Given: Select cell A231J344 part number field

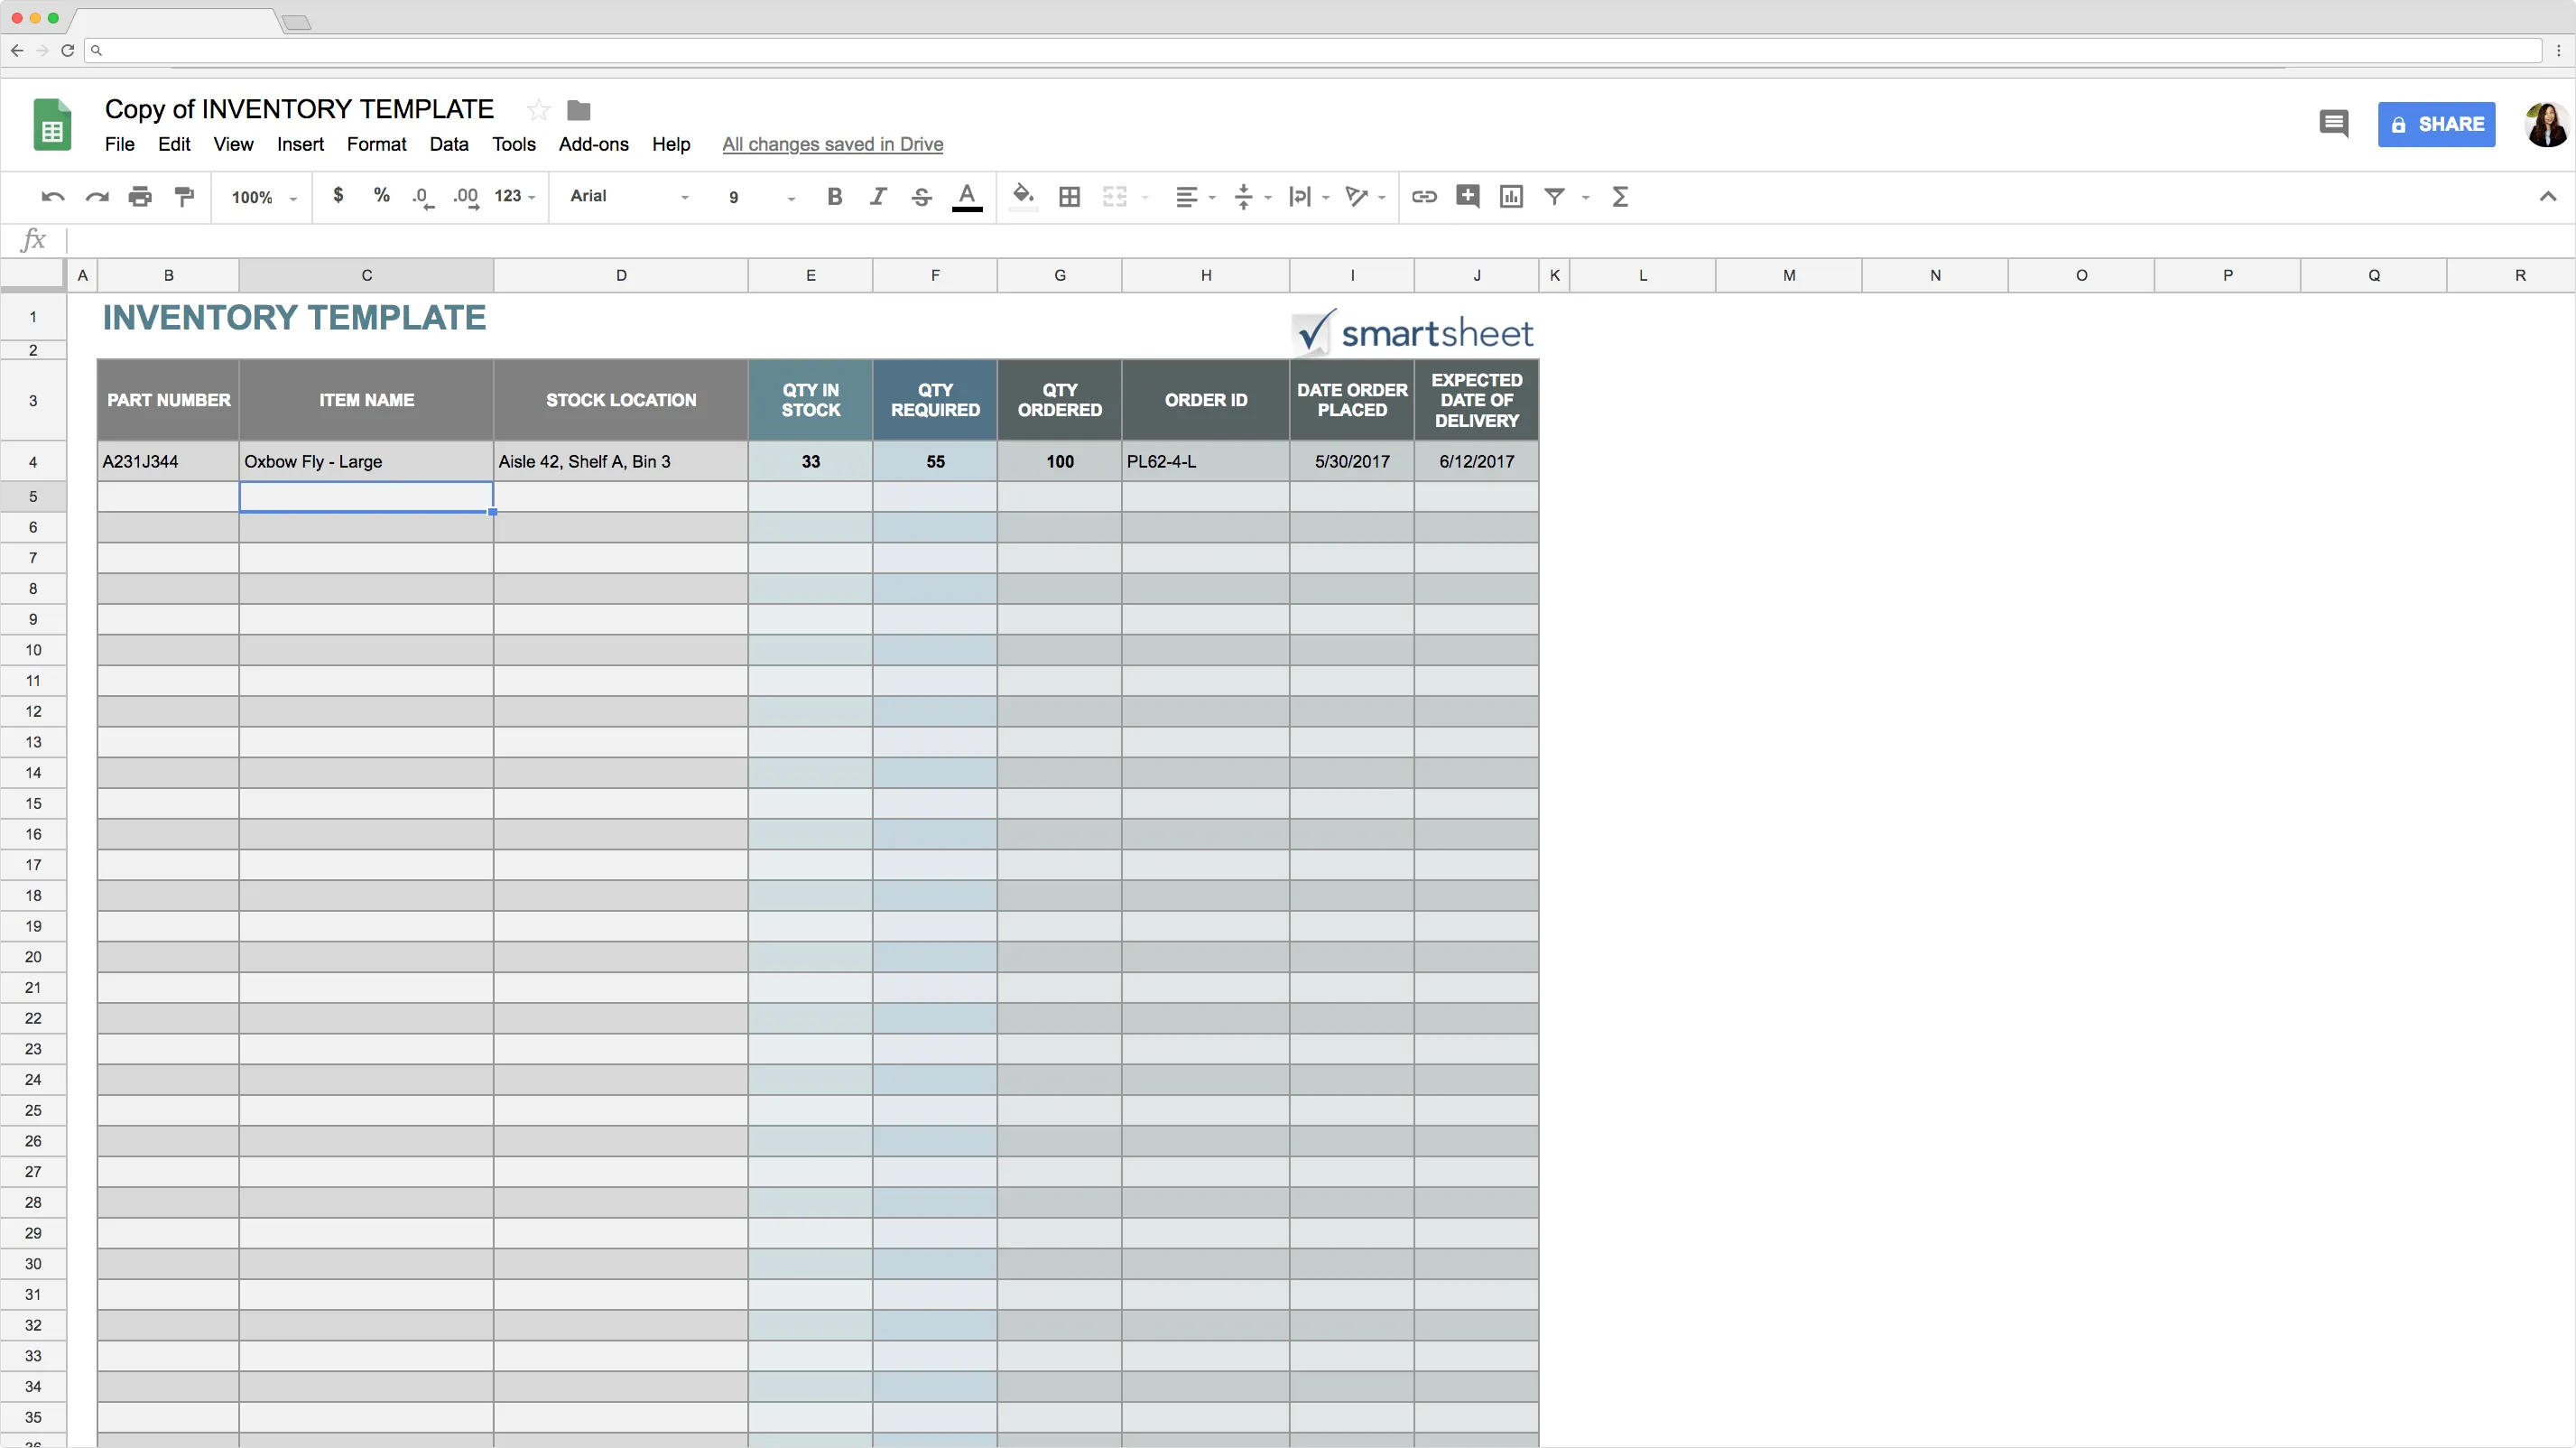Looking at the screenshot, I should coord(168,460).
